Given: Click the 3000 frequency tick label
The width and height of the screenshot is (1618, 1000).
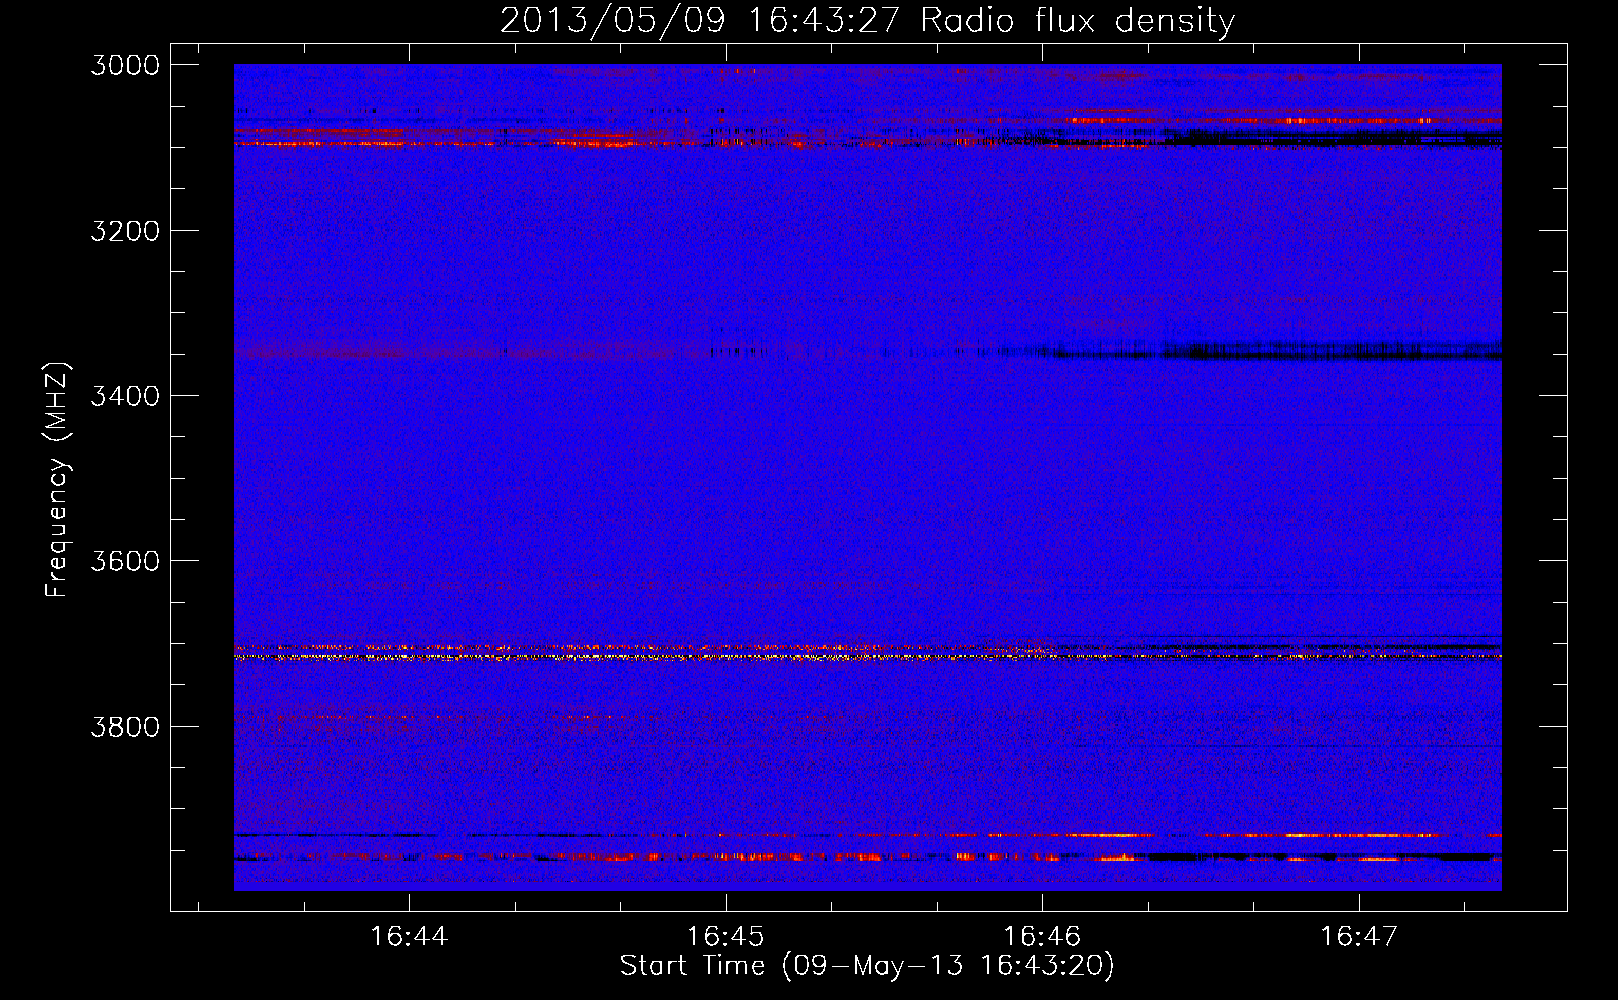Looking at the screenshot, I should [x=125, y=65].
